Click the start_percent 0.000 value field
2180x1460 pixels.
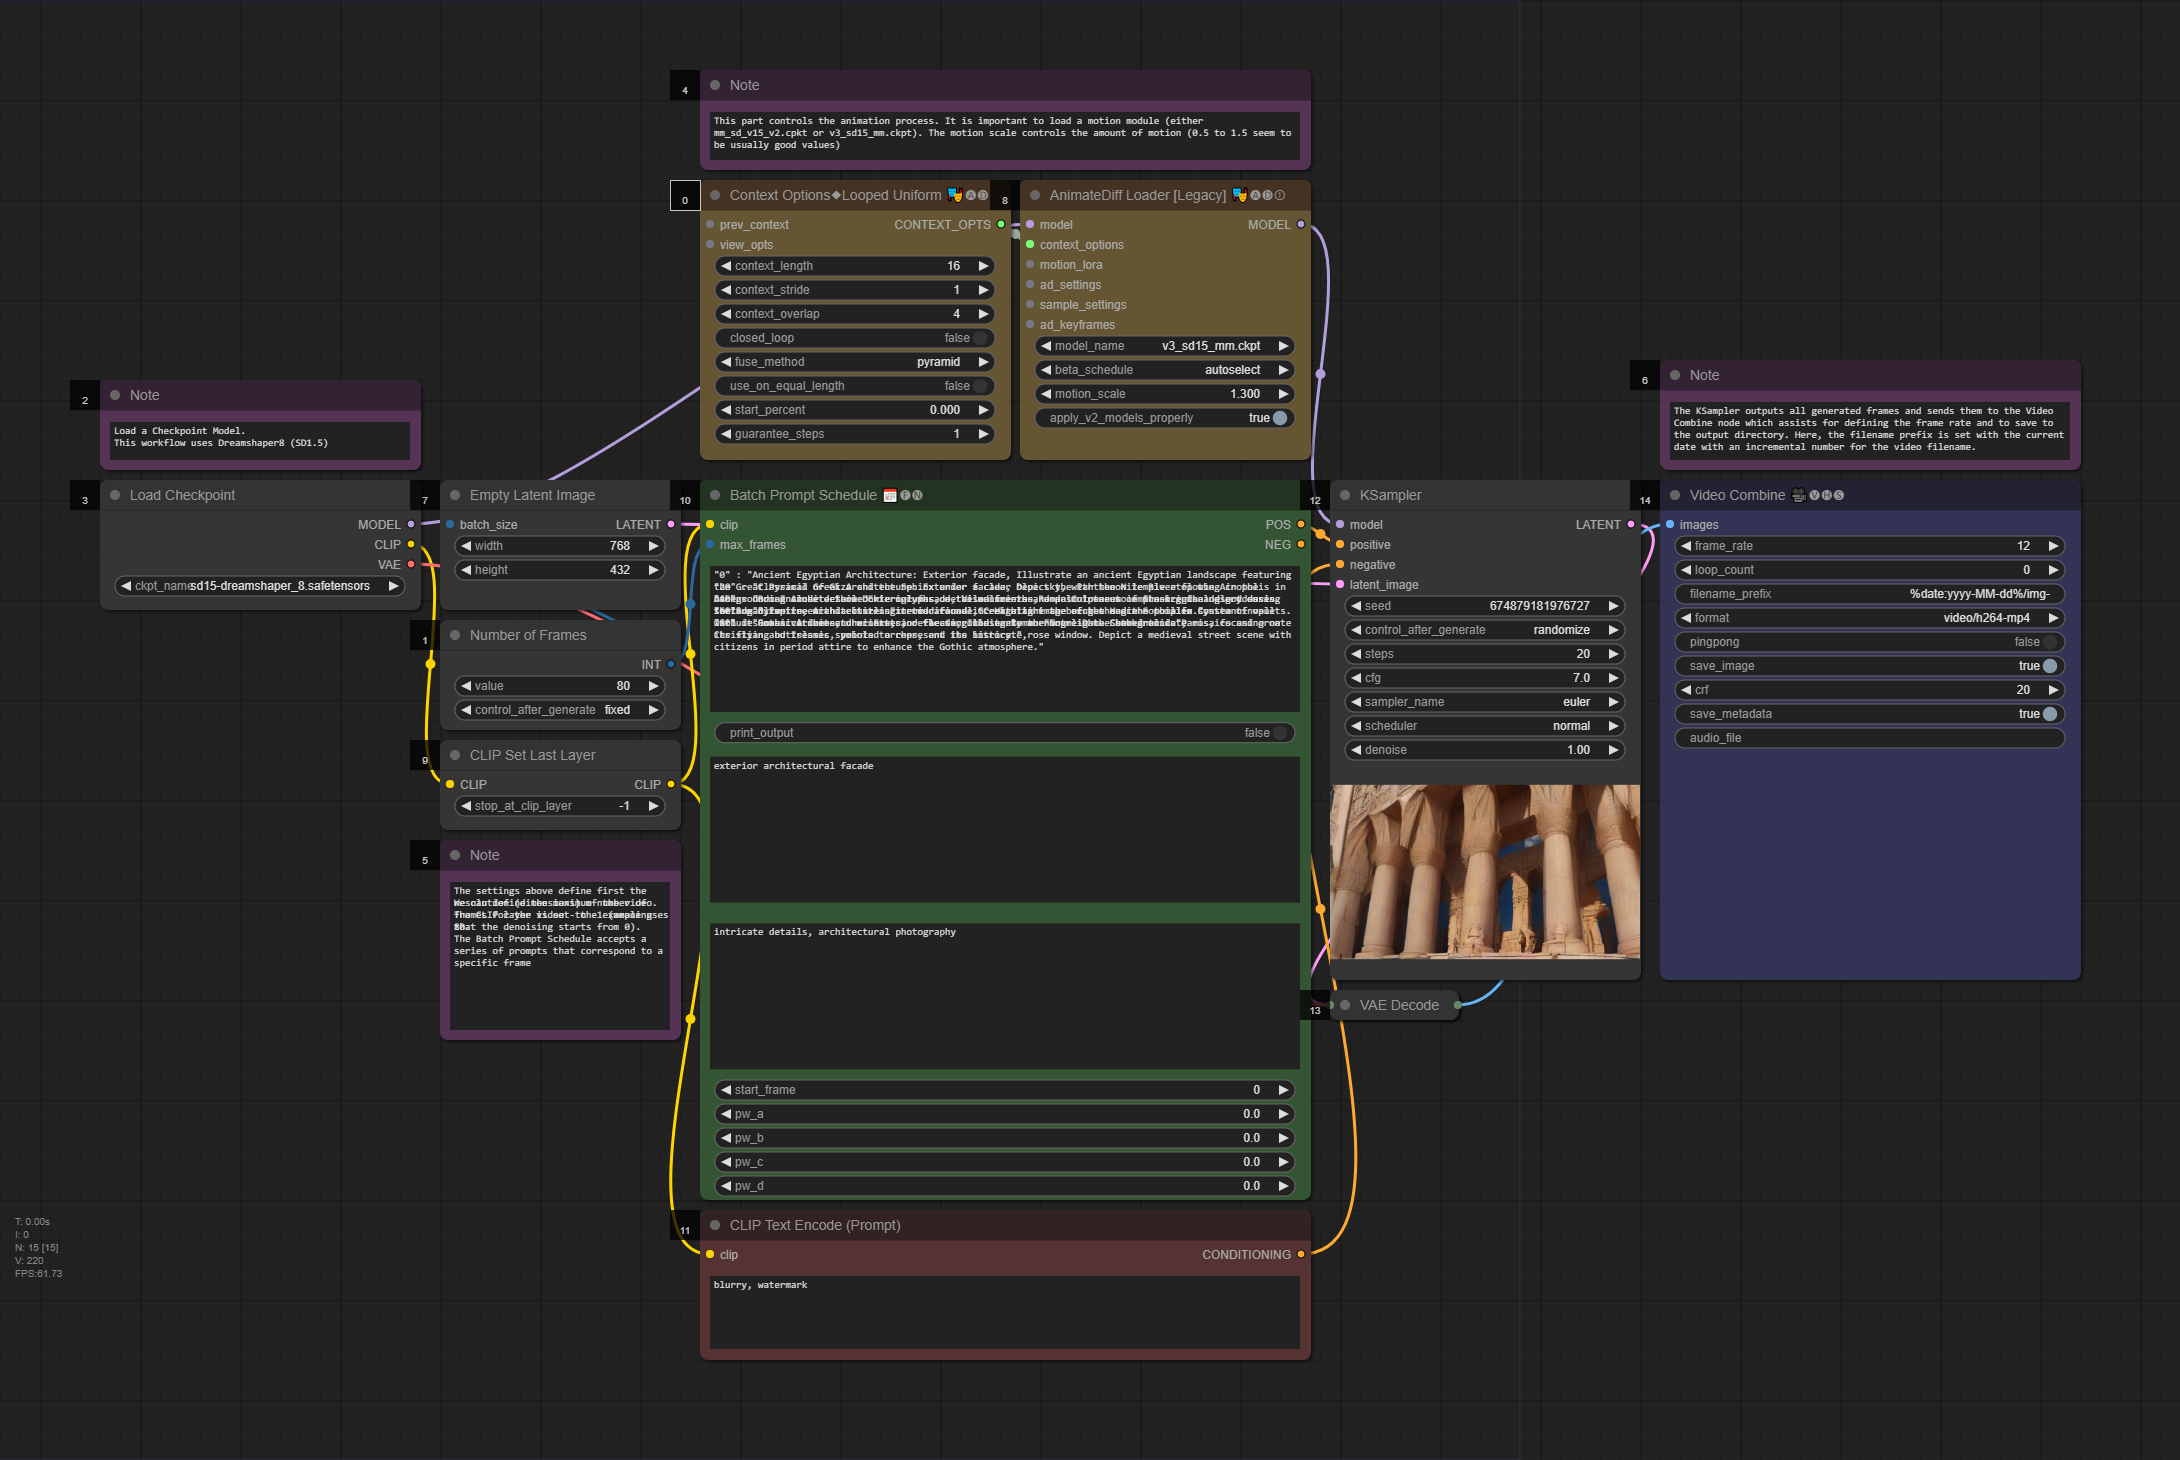(x=855, y=410)
